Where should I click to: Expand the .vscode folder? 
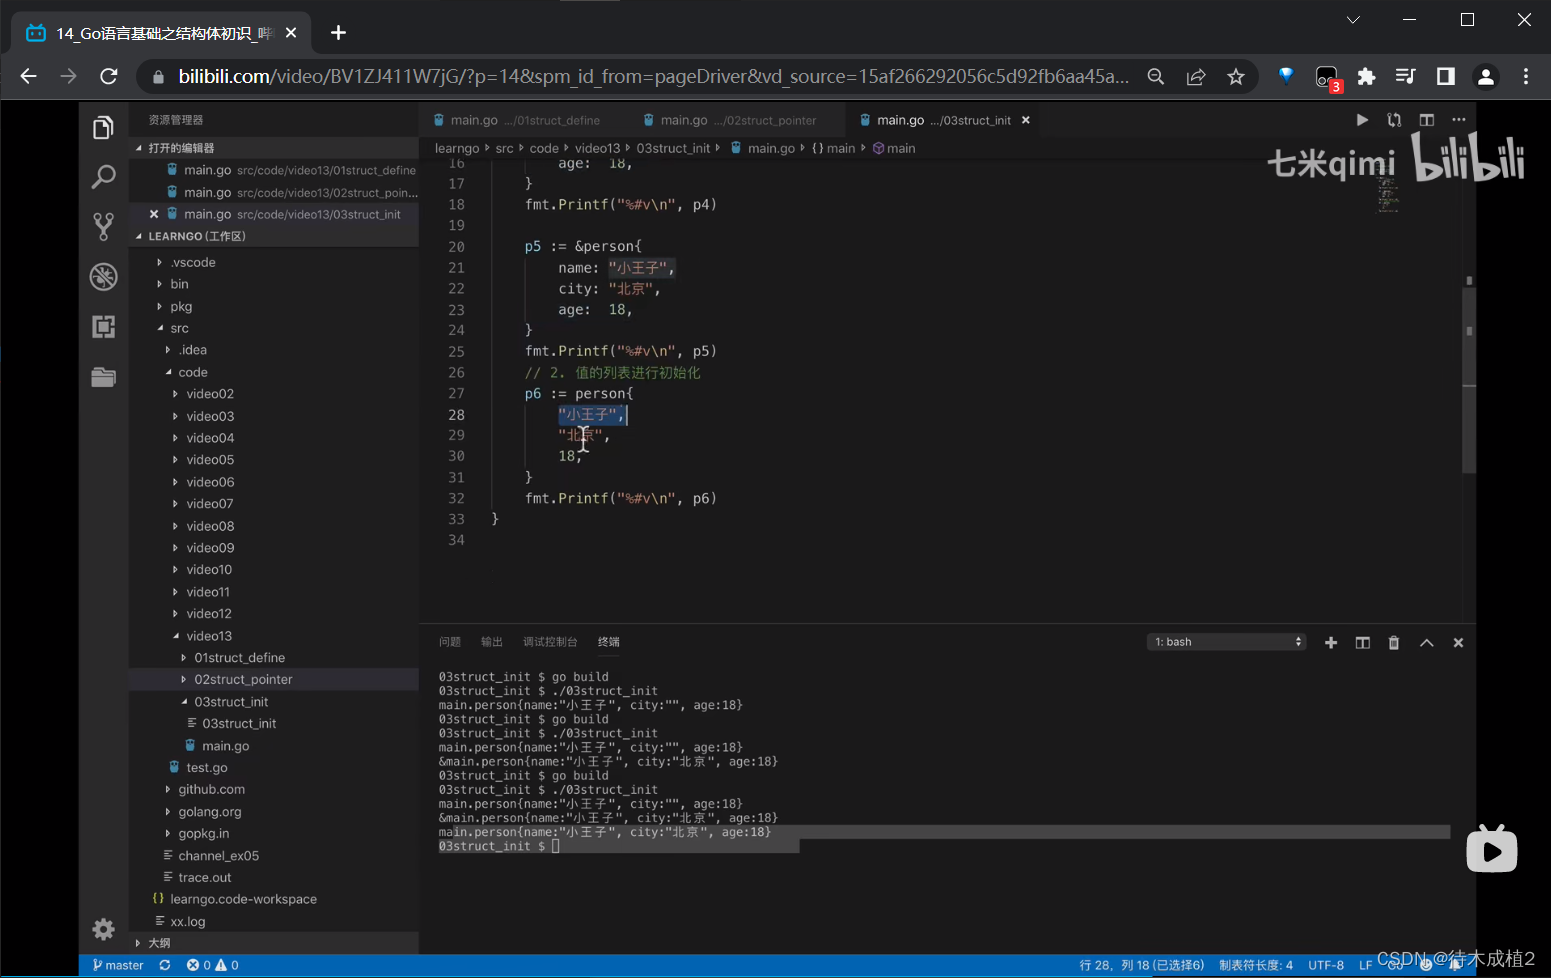coord(193,262)
